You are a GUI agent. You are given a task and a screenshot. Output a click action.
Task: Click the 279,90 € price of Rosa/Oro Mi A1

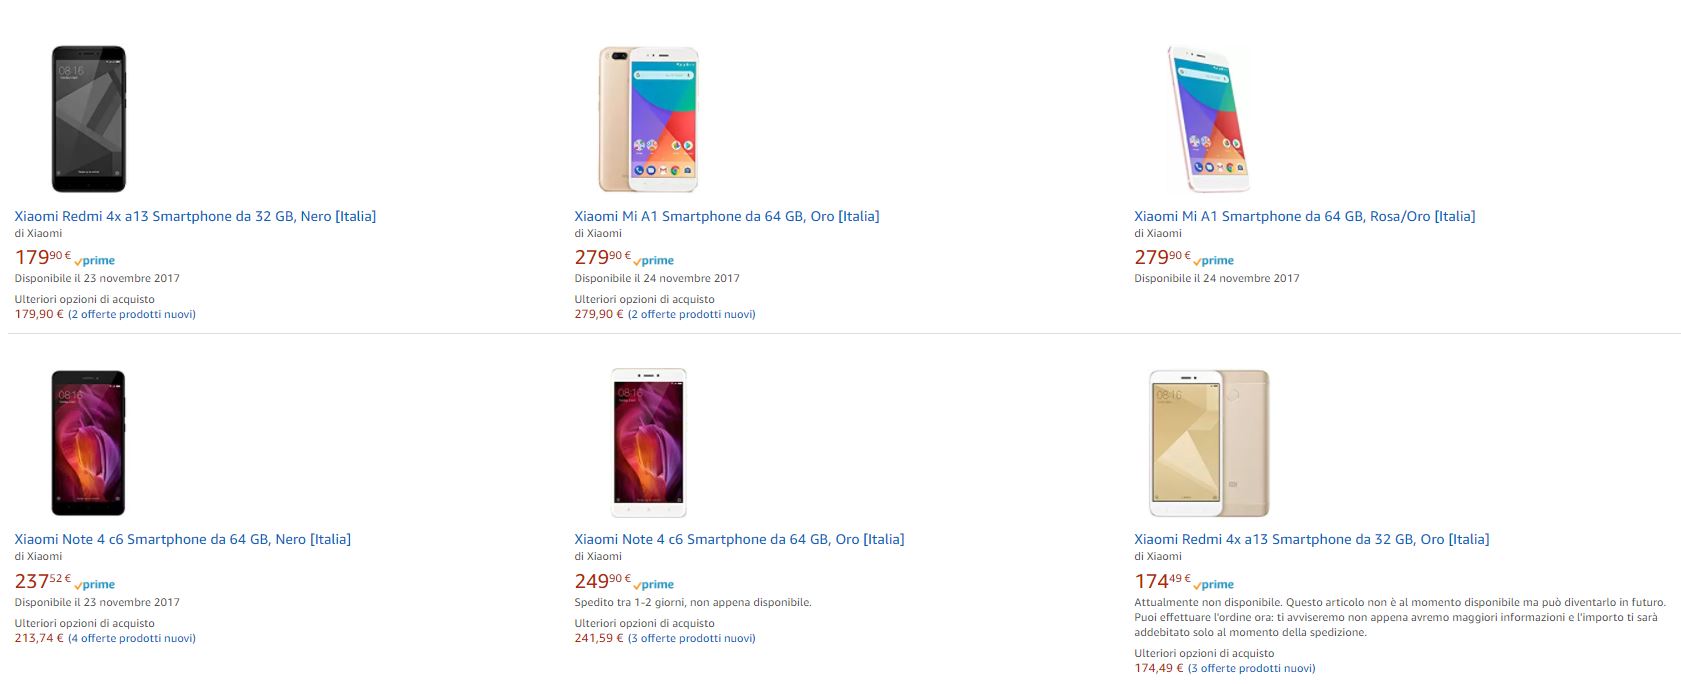1160,258
